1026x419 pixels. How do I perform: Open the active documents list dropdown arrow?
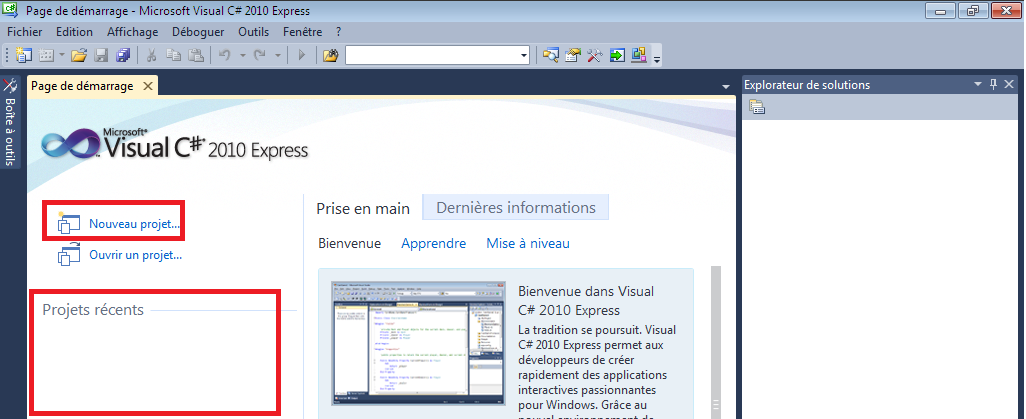pos(725,86)
